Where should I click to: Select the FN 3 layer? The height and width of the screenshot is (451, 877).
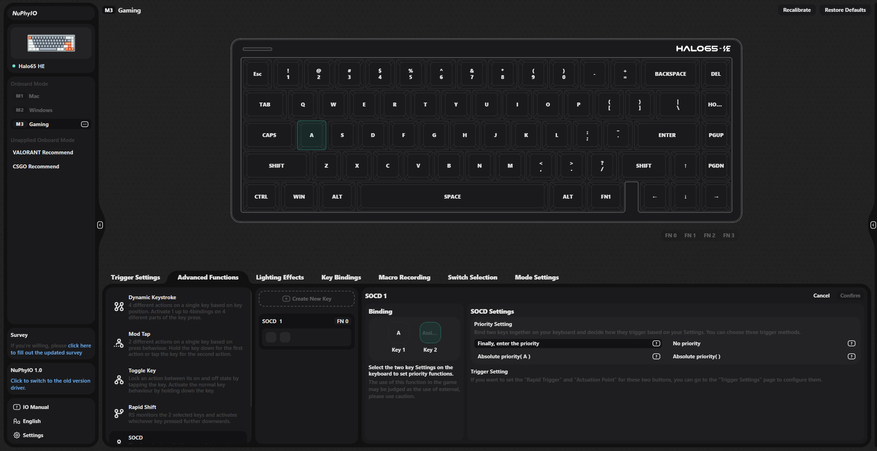(728, 236)
